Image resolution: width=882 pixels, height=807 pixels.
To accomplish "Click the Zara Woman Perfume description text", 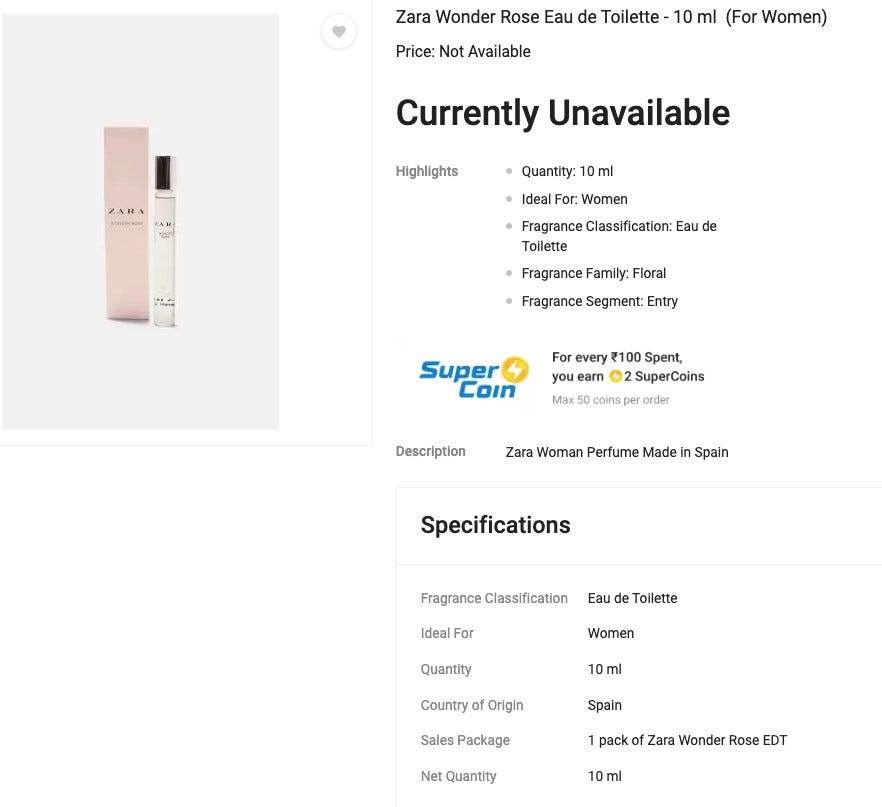I will pos(616,452).
